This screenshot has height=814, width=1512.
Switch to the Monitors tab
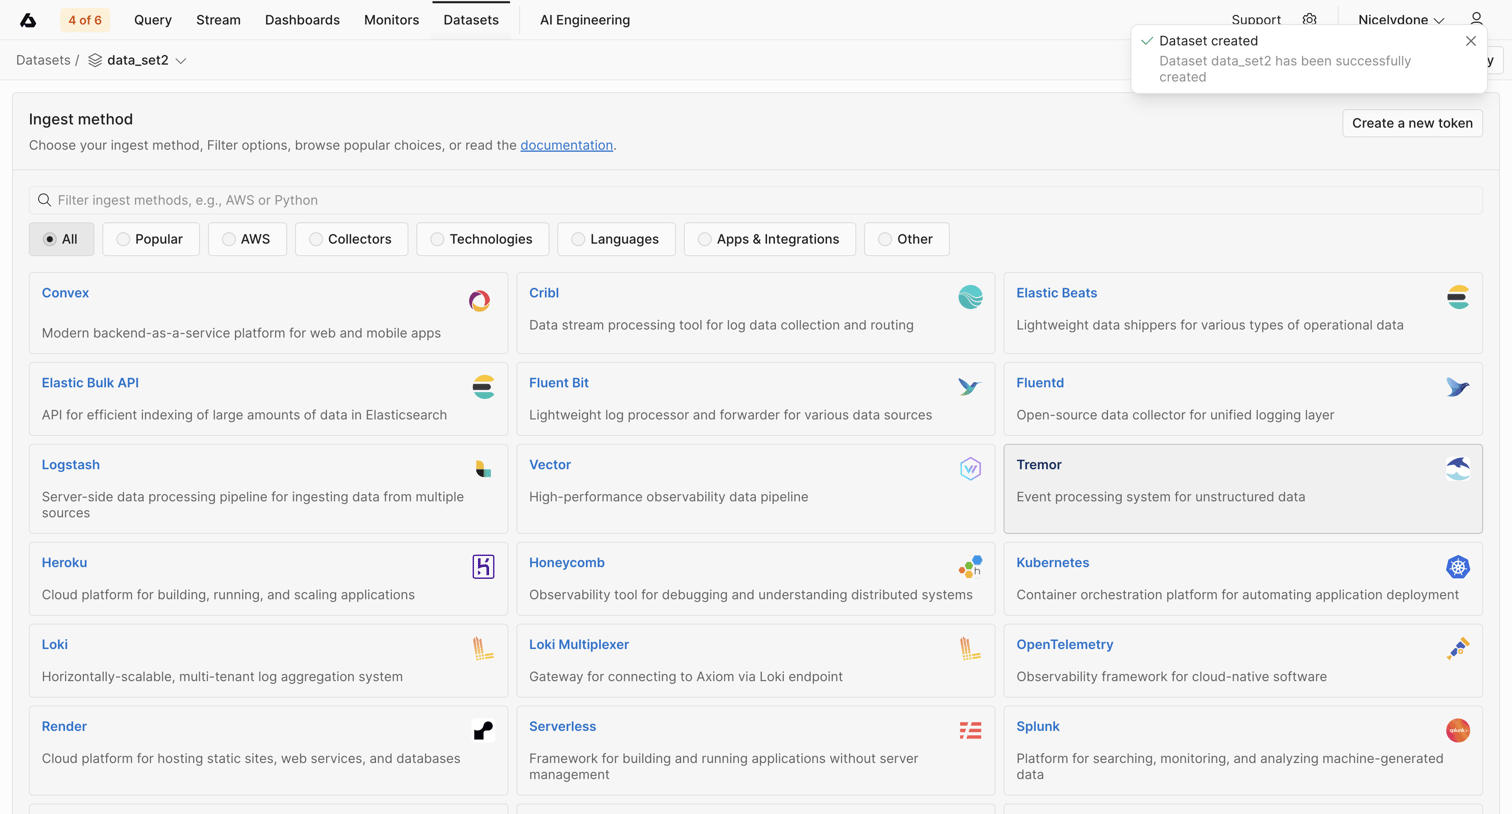[391, 20]
